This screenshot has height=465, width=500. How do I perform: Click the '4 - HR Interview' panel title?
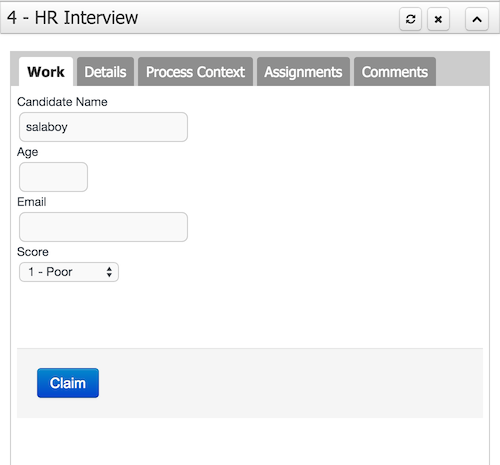coord(72,18)
